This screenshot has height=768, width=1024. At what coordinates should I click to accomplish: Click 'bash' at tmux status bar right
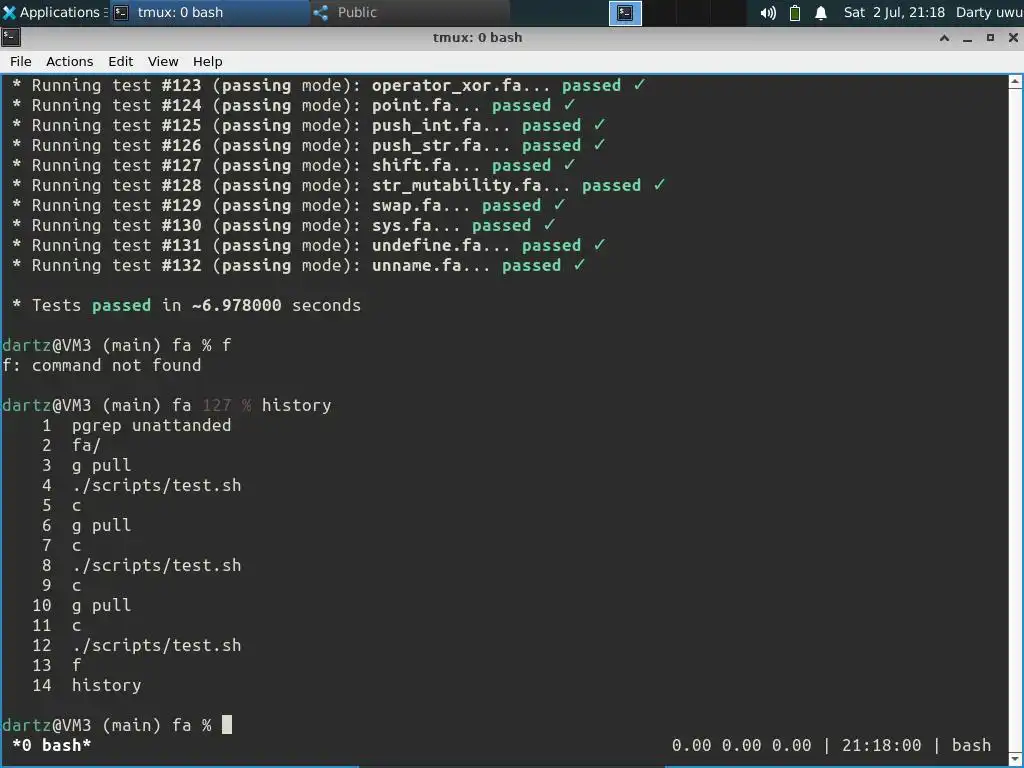[x=971, y=745]
